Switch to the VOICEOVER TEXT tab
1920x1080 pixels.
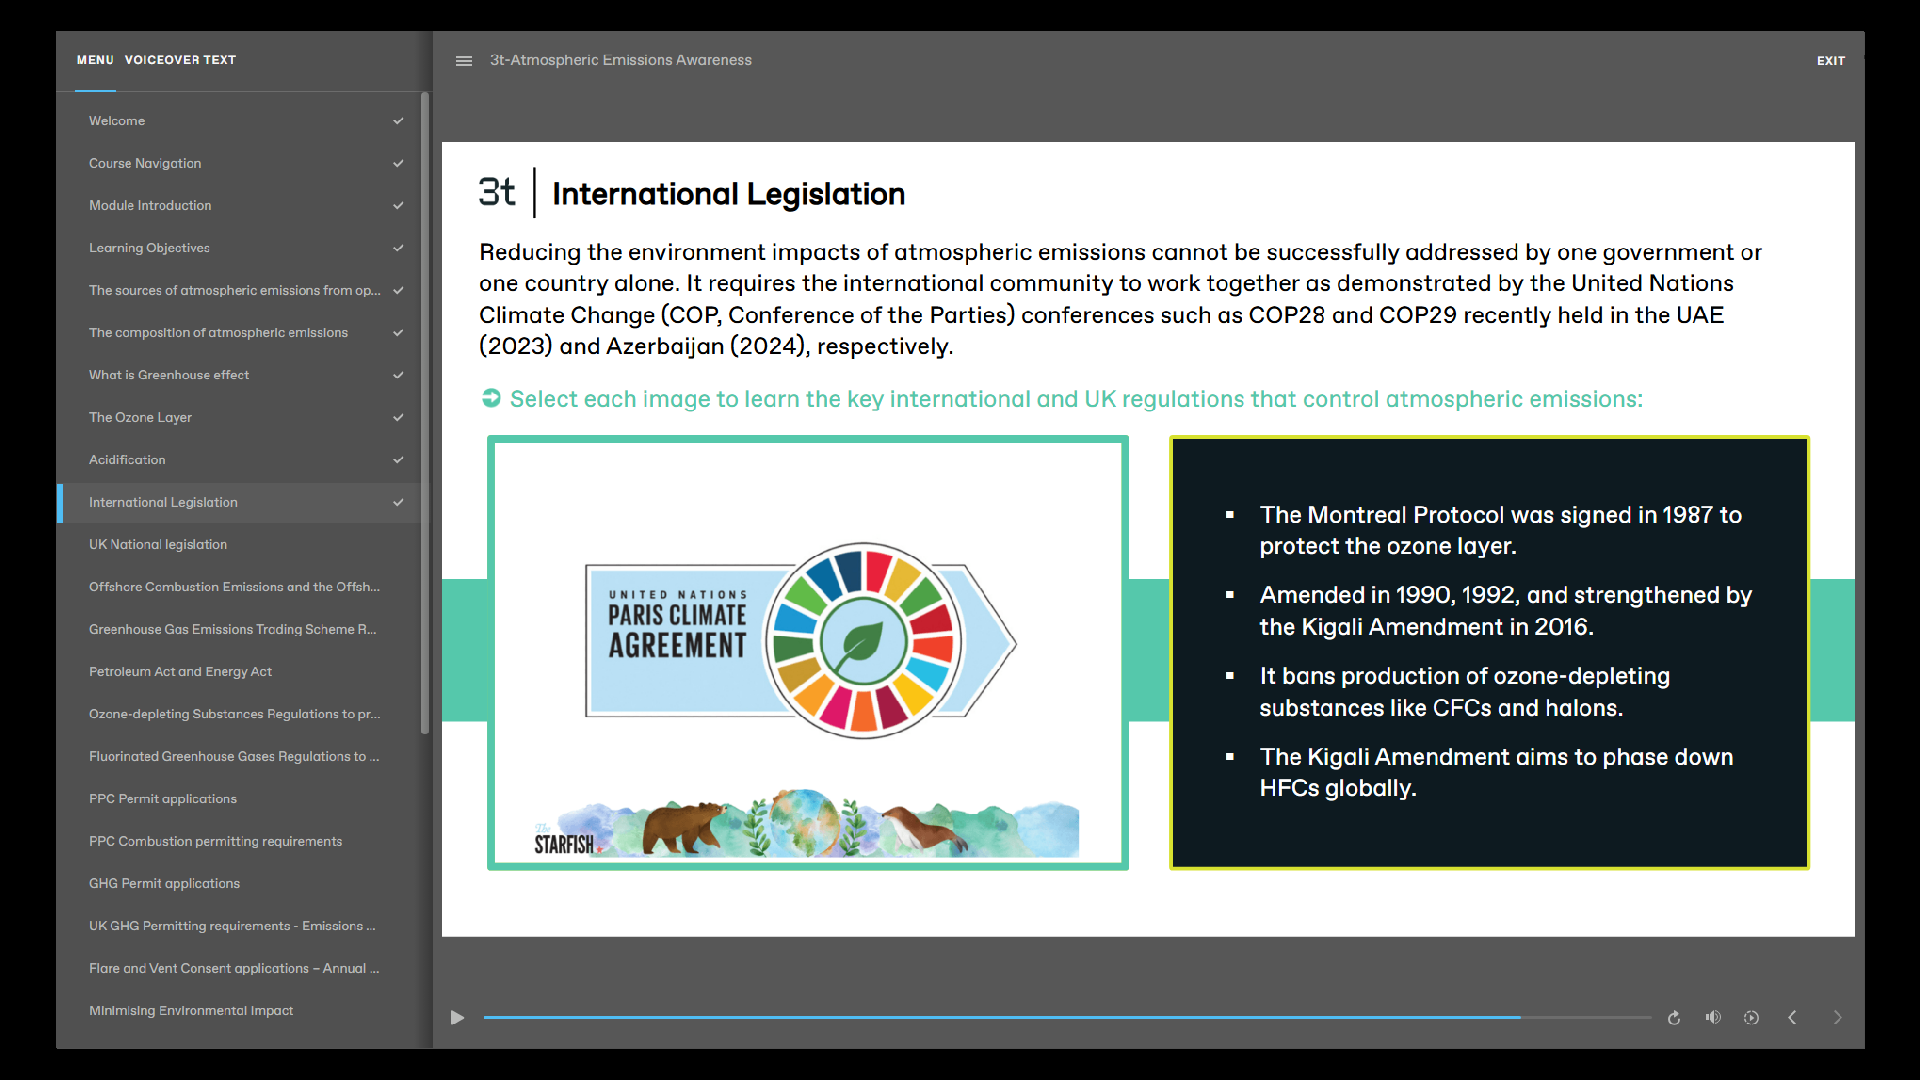point(181,60)
